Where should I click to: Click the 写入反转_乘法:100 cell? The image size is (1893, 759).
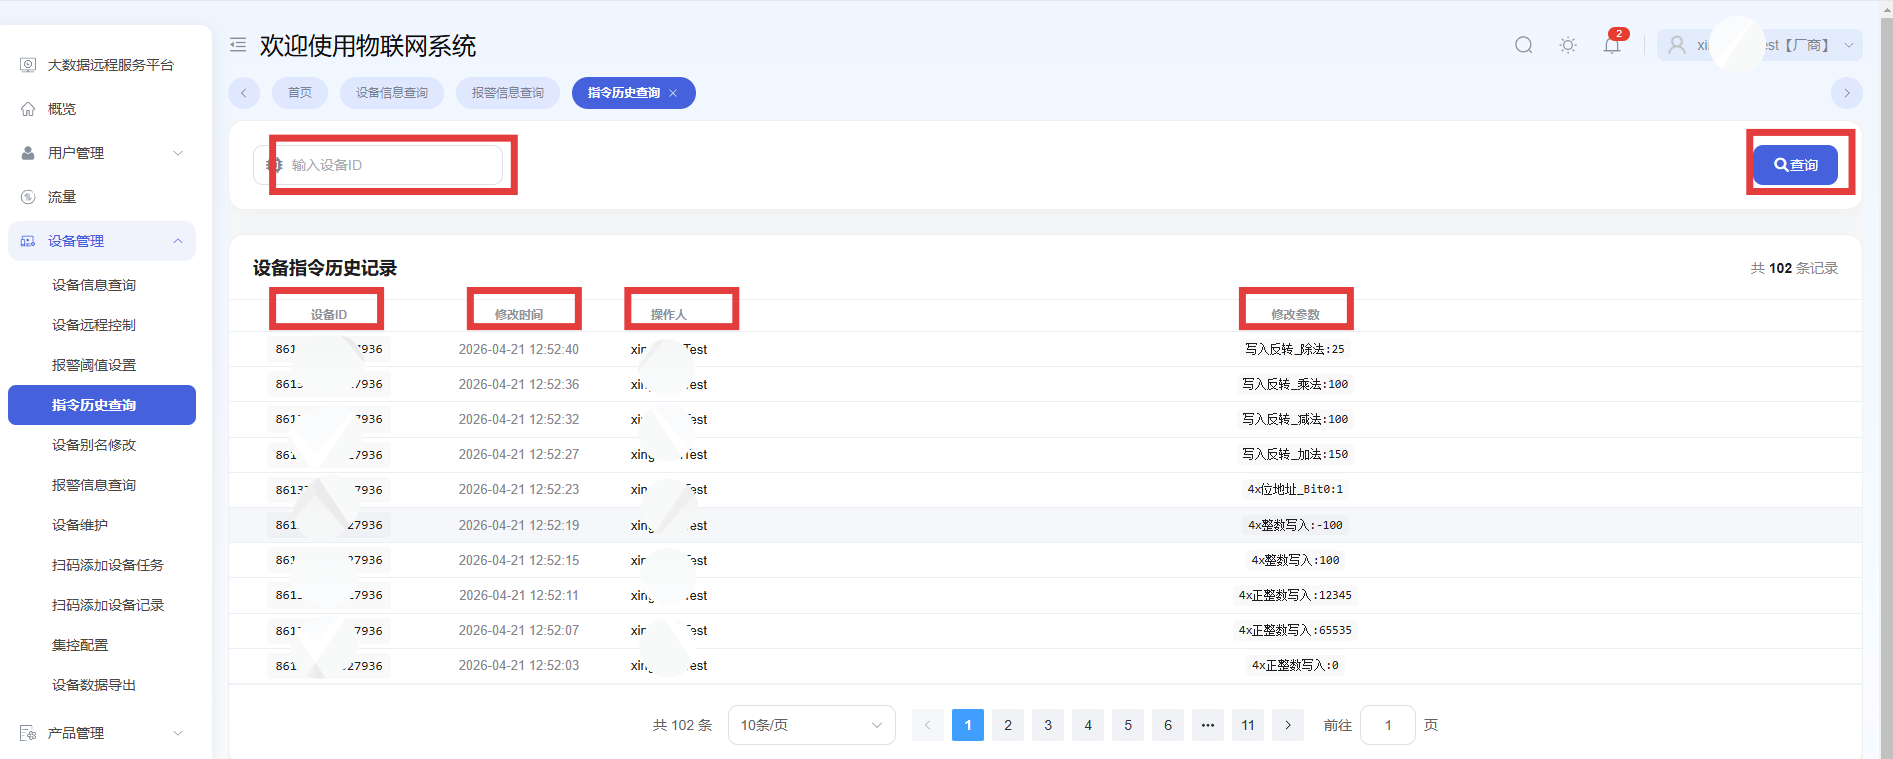(x=1295, y=384)
